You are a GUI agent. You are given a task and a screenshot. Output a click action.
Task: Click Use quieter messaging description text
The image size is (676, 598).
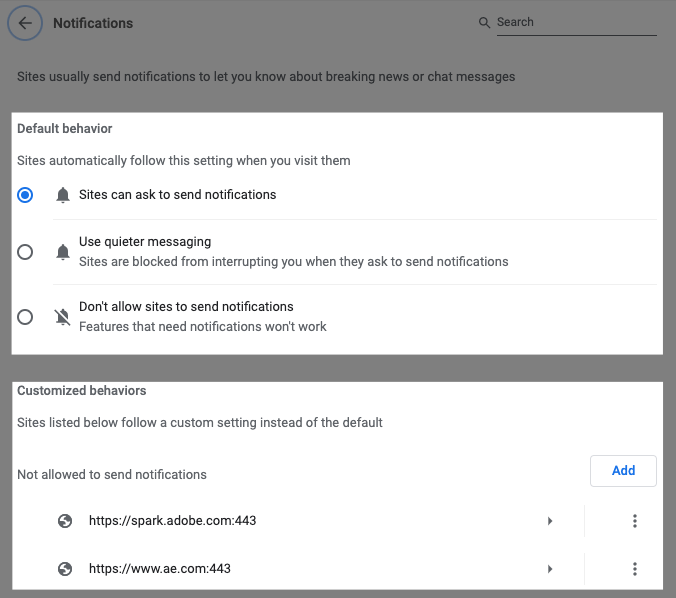293,262
